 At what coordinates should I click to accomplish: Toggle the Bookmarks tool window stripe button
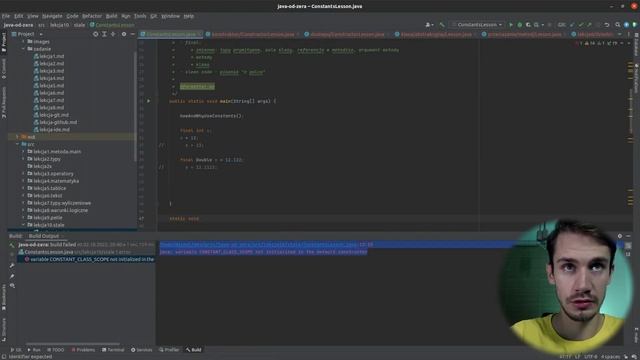click(4, 297)
